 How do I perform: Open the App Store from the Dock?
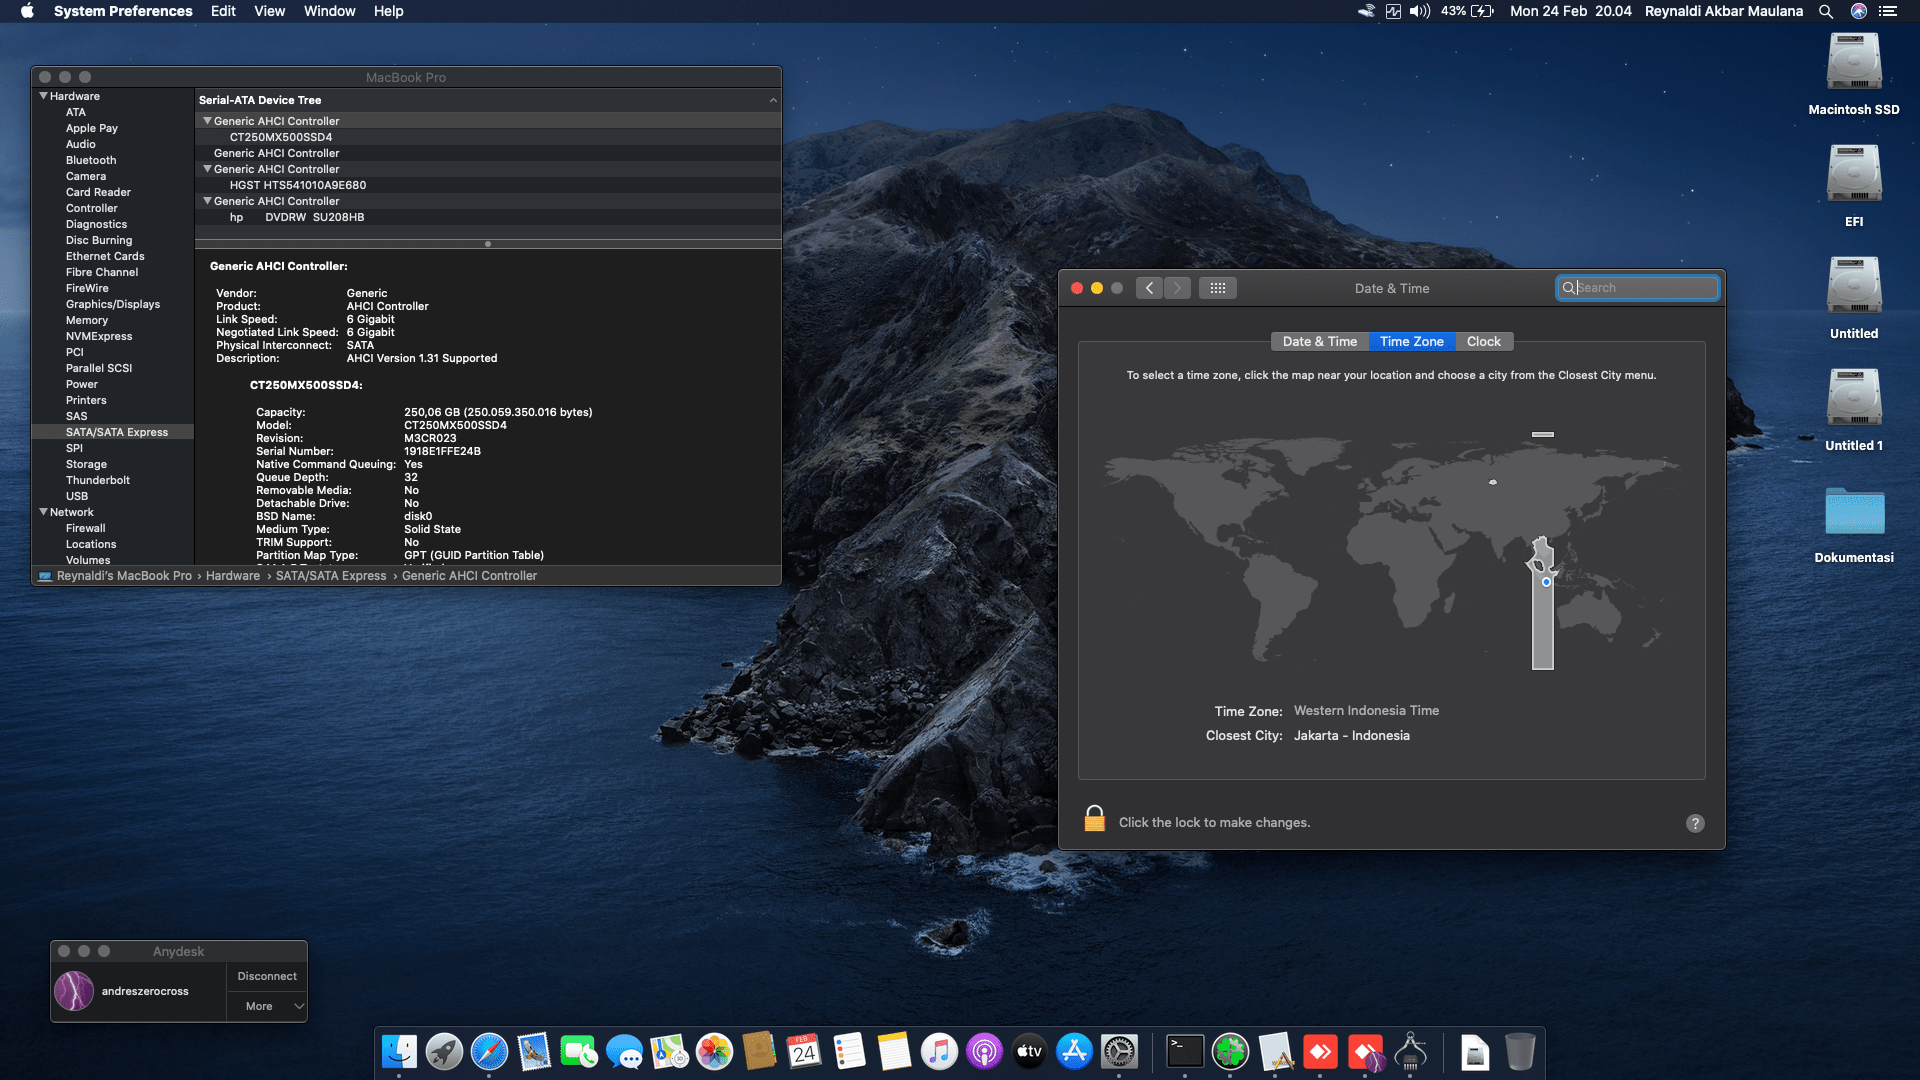coord(1074,1052)
